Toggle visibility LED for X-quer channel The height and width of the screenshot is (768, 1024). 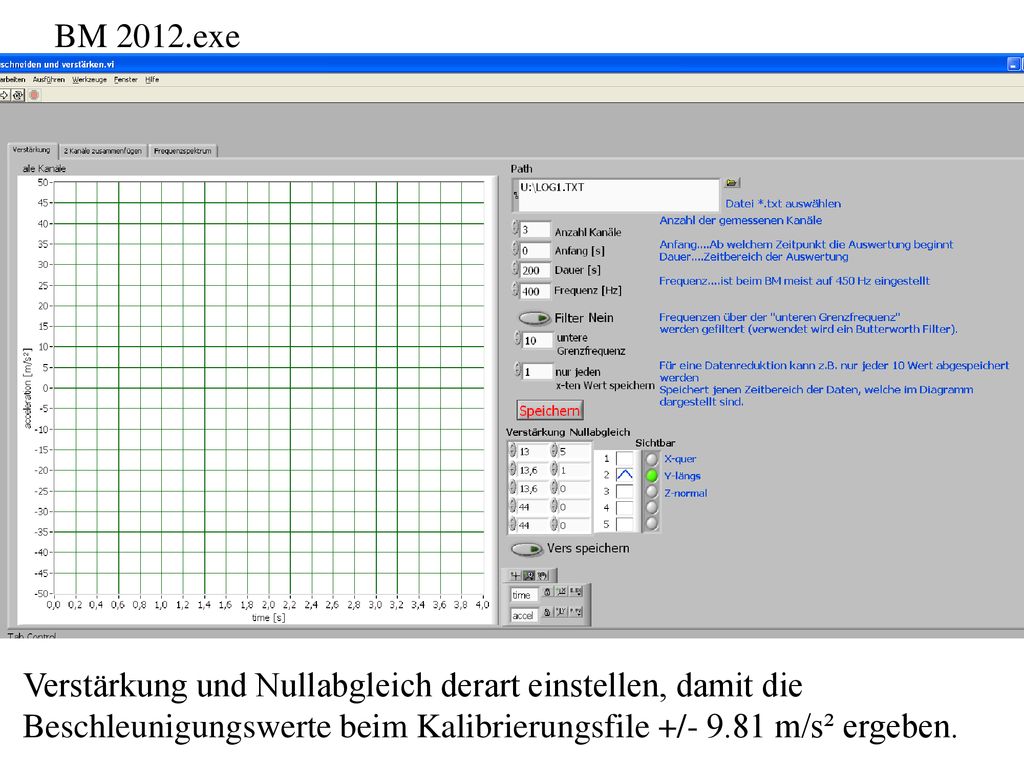pos(651,459)
